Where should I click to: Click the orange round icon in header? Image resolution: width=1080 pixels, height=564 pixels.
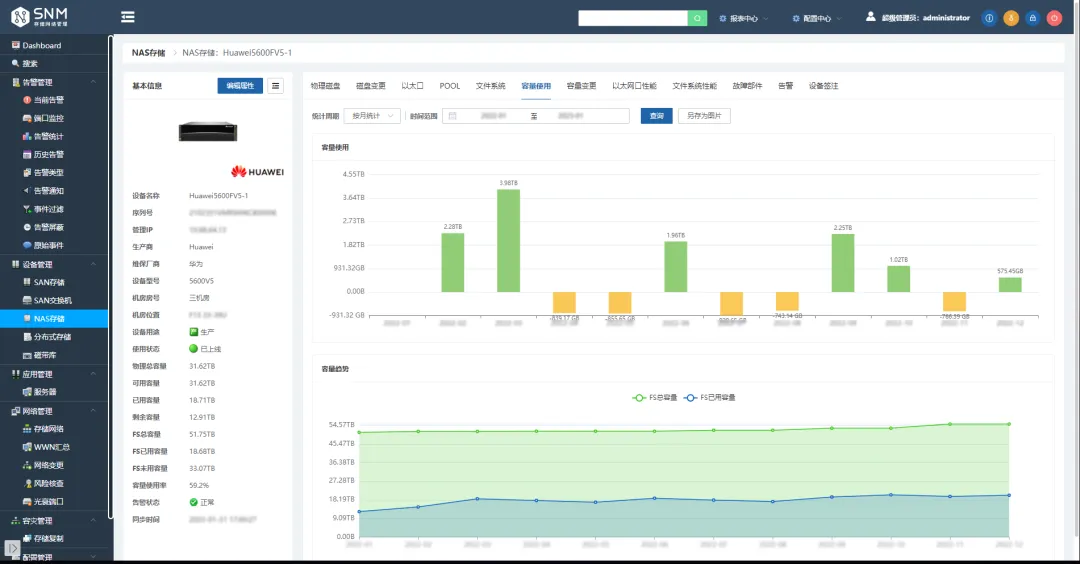1010,19
